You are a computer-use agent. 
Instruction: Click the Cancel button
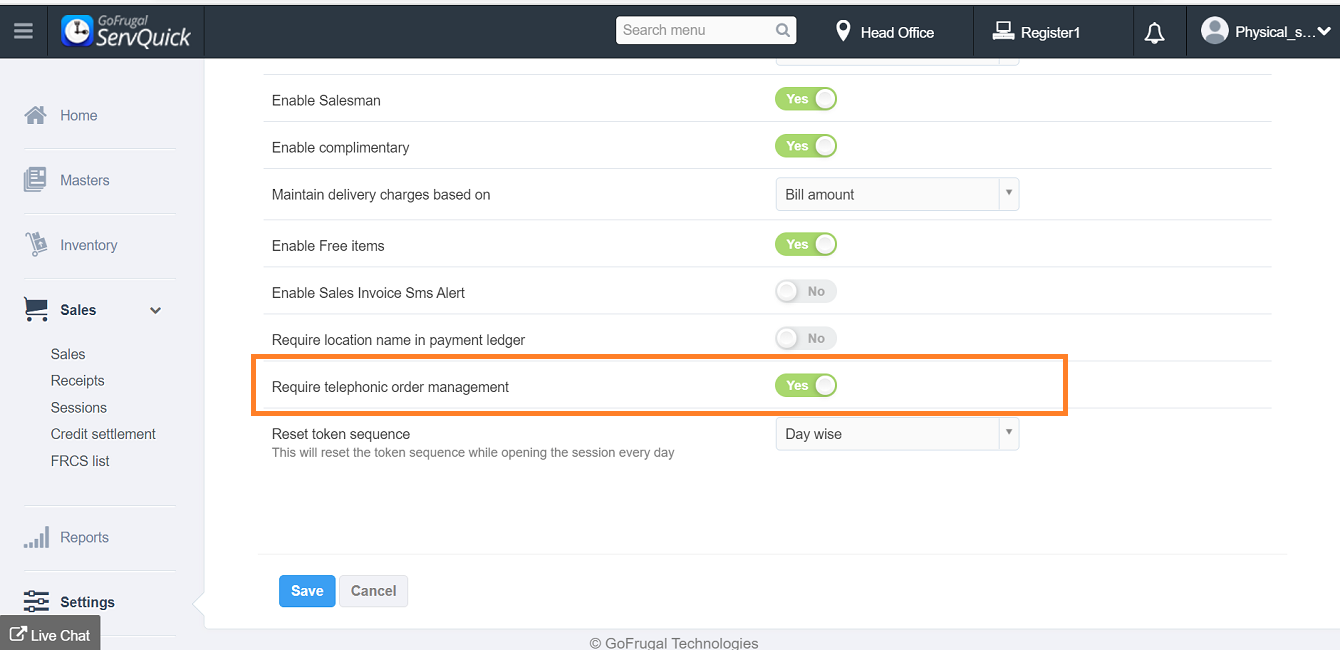pos(373,591)
